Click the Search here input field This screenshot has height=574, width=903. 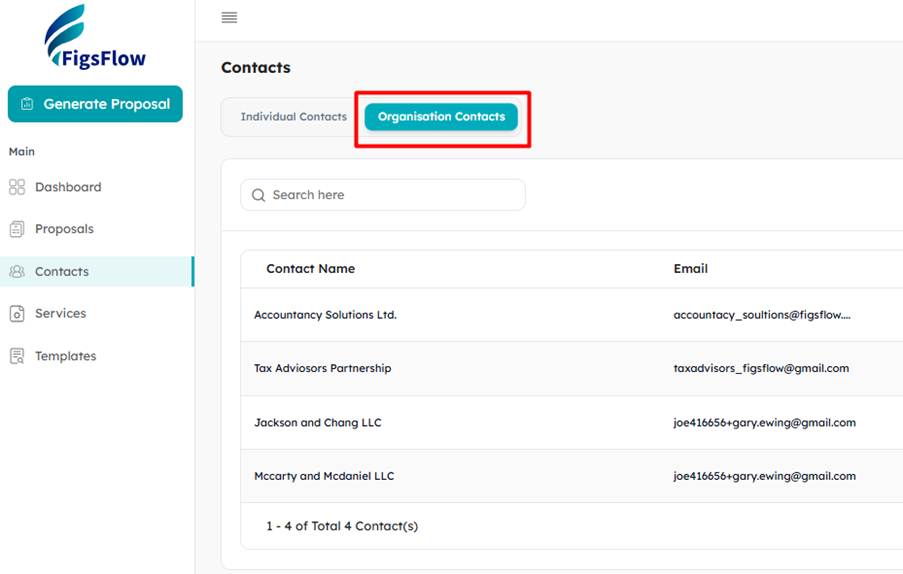[x=383, y=195]
